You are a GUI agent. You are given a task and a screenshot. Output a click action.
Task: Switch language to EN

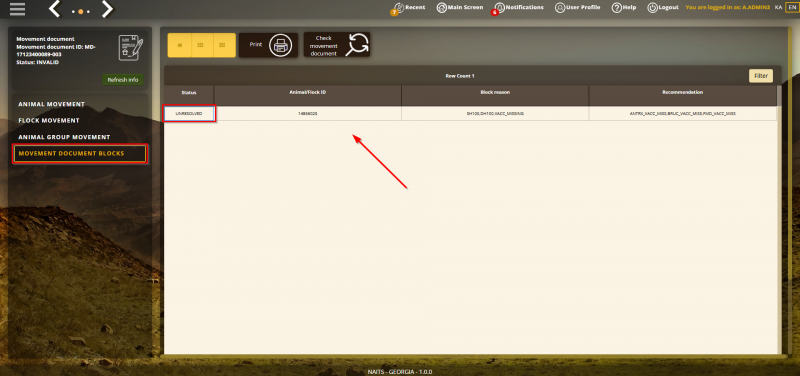791,7
